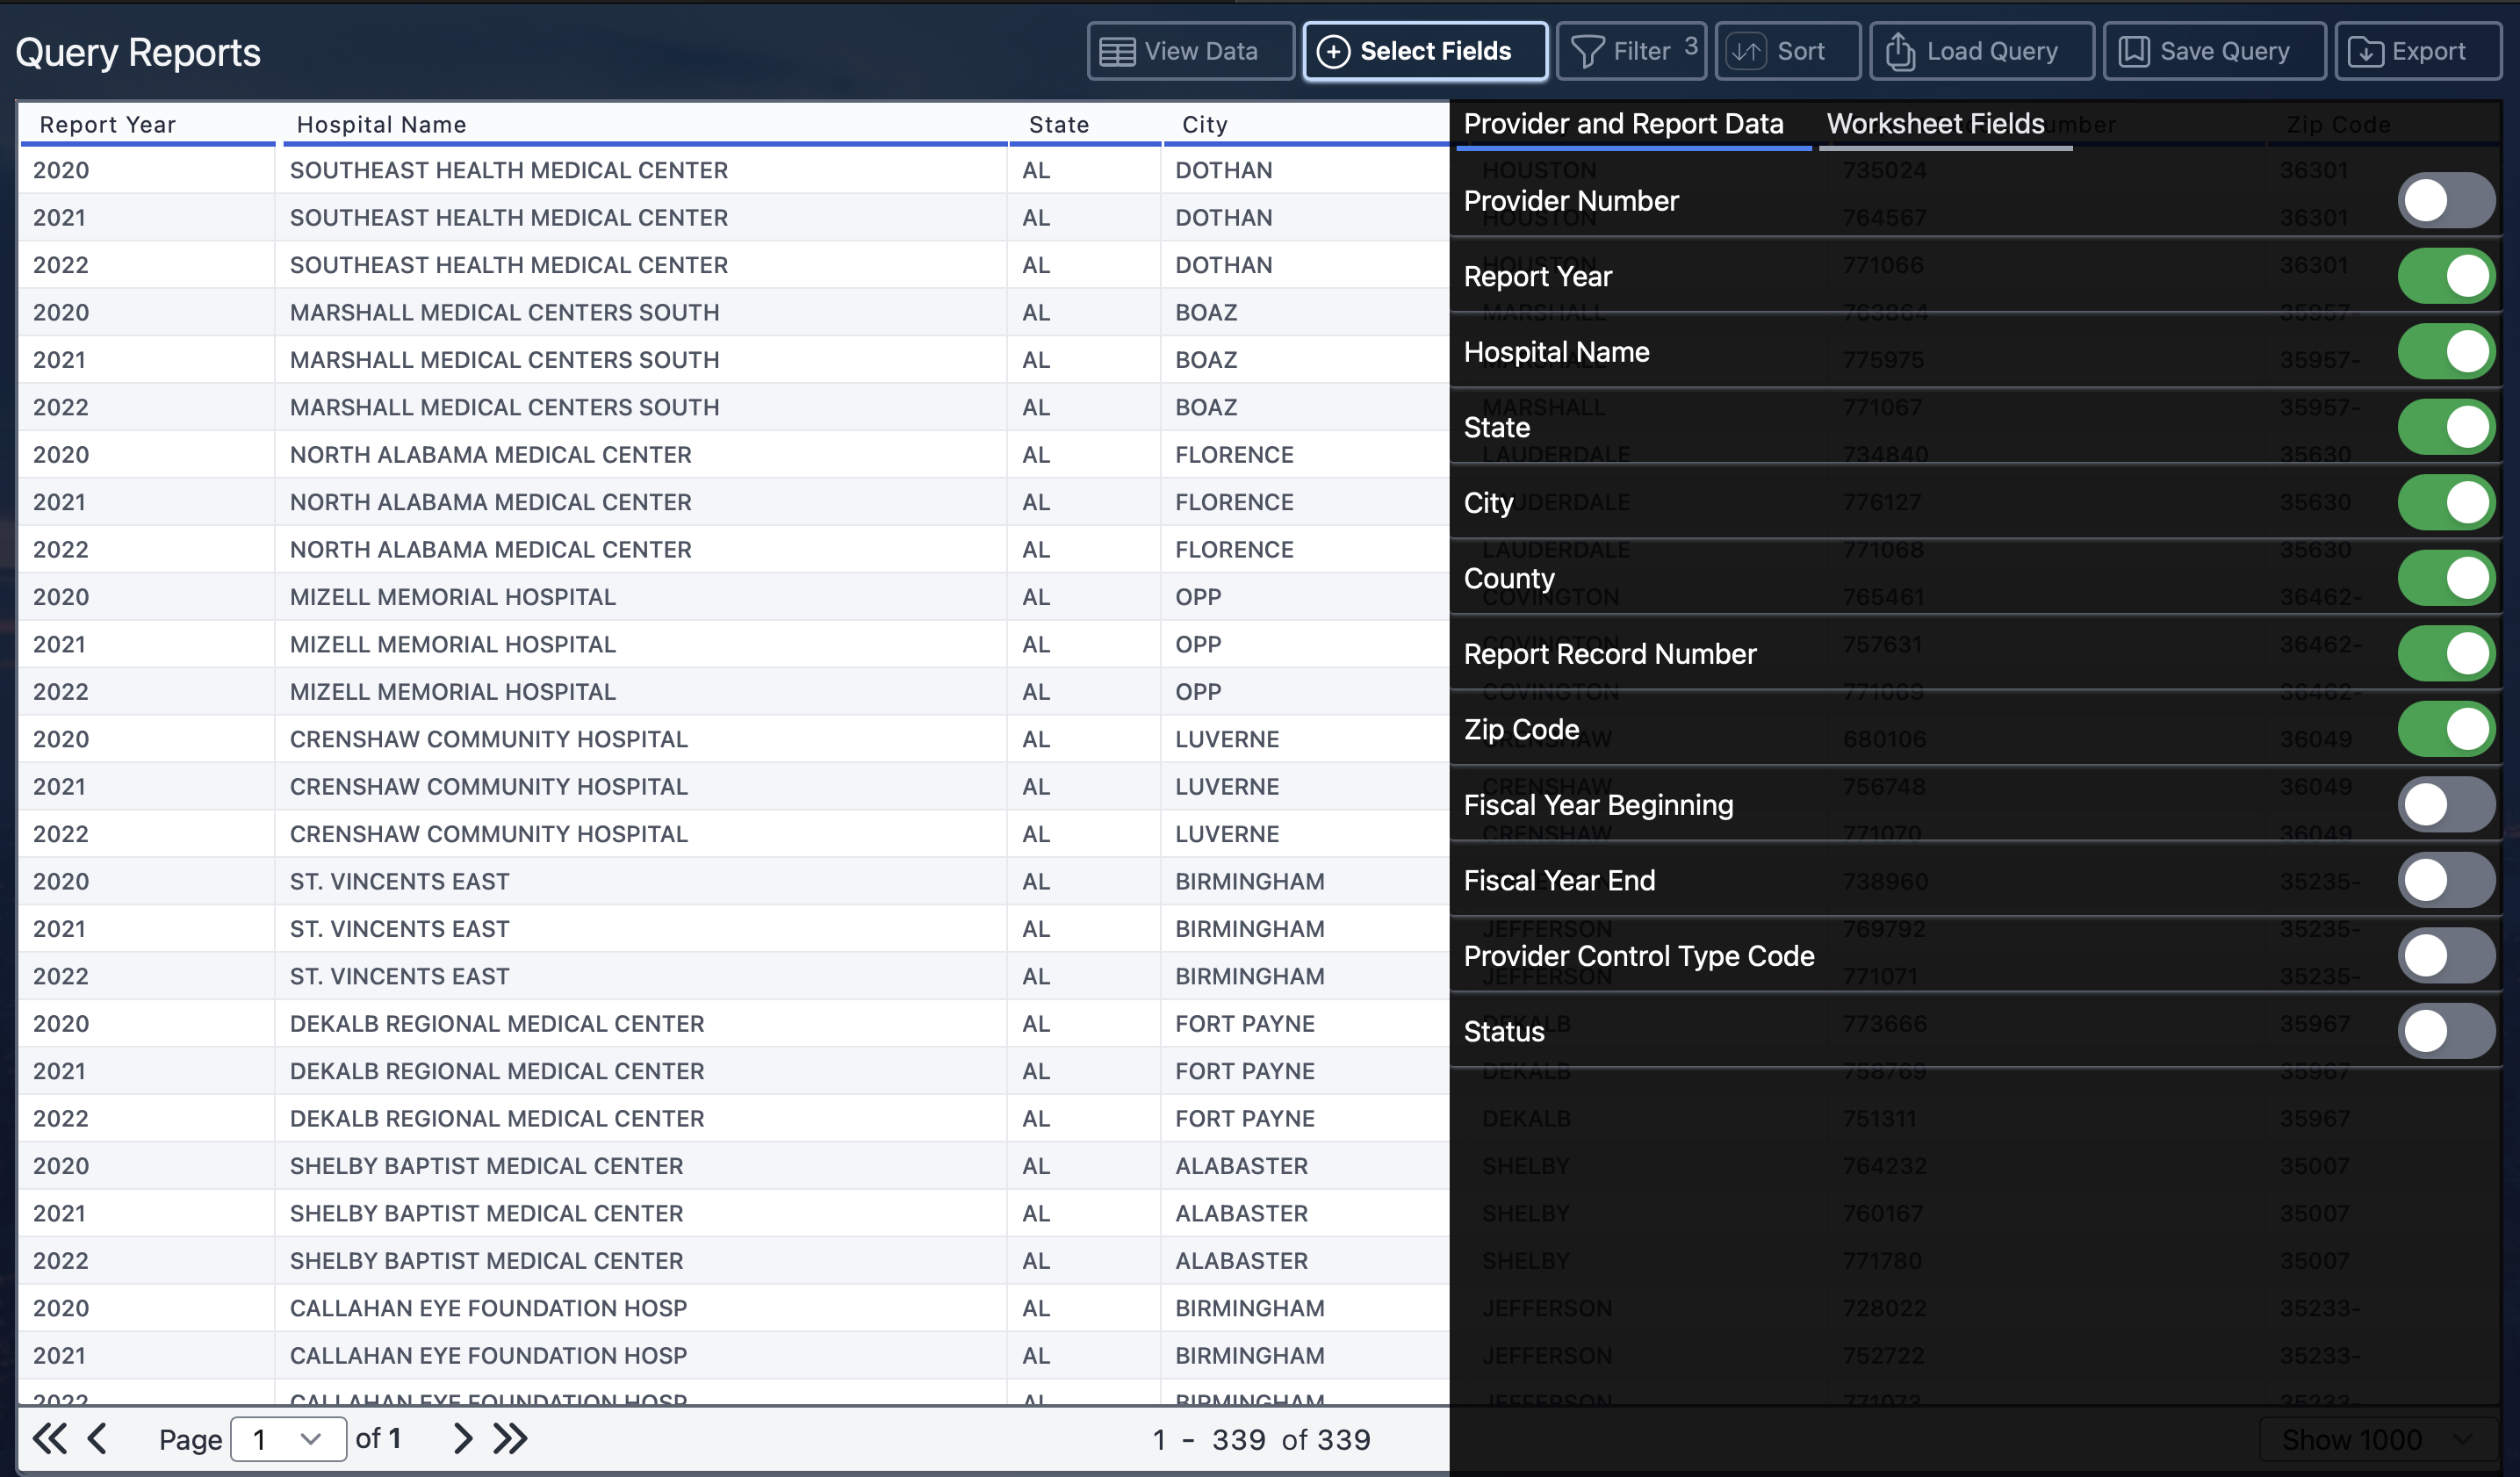Screen dimensions: 2520x1477
Task: Click the Filter funnel icon
Action: click(1587, 52)
